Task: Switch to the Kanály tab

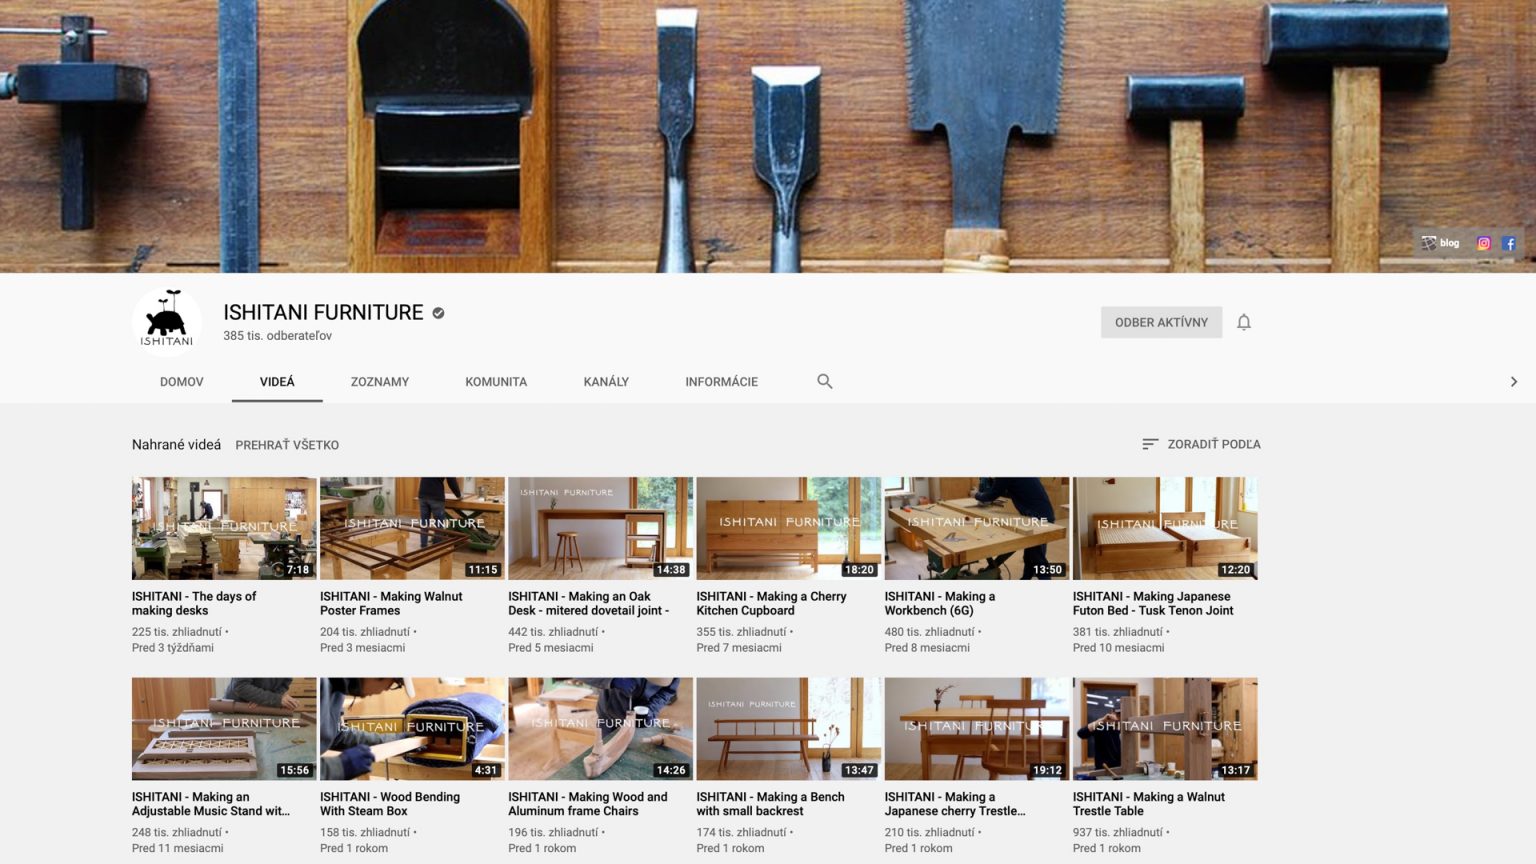Action: coord(606,382)
